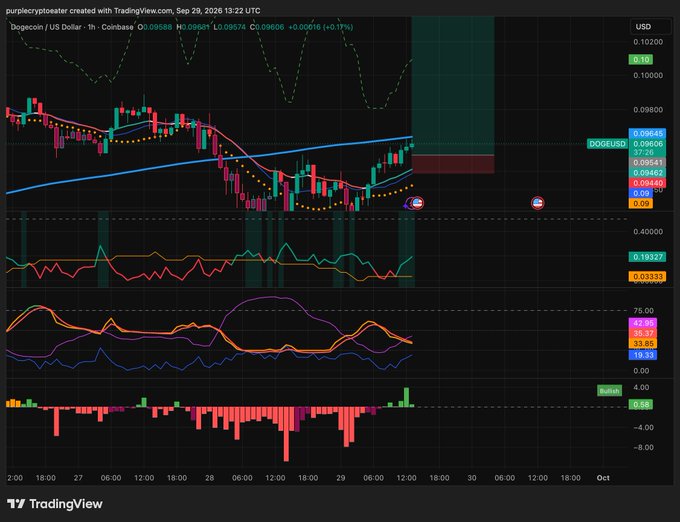The width and height of the screenshot is (680, 522).
Task: Click the blue 0.09645 price label
Action: (x=647, y=134)
